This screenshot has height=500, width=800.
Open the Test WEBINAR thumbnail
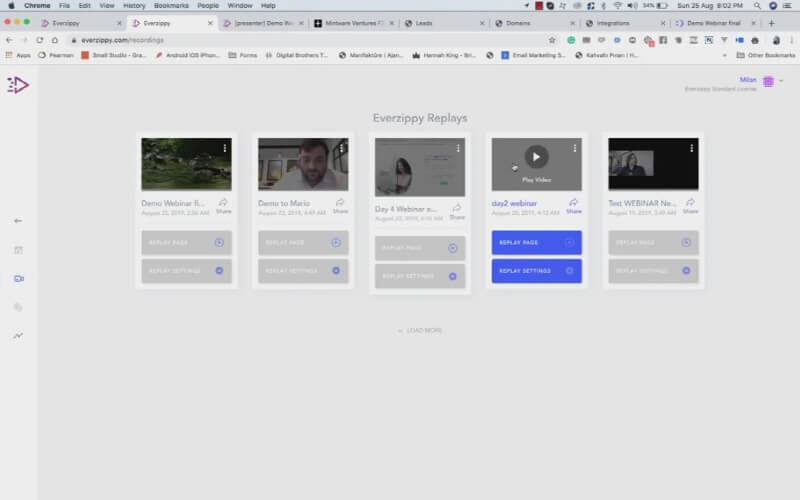pos(654,164)
